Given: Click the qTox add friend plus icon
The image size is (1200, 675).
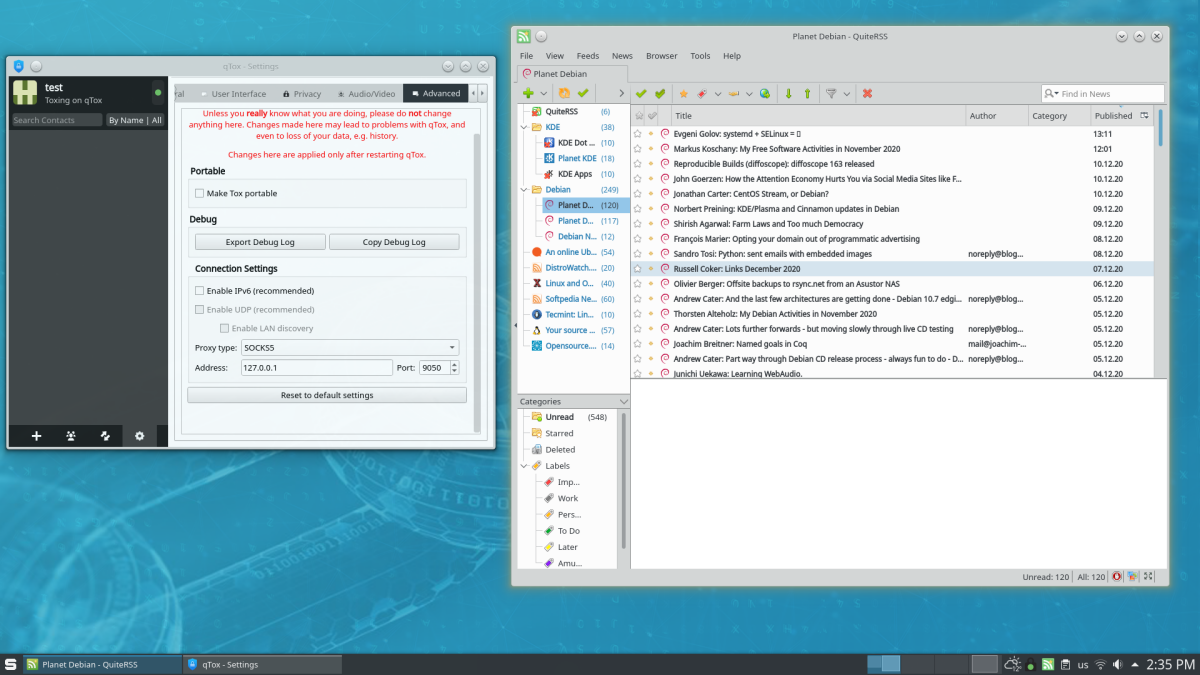Looking at the screenshot, I should (37, 436).
